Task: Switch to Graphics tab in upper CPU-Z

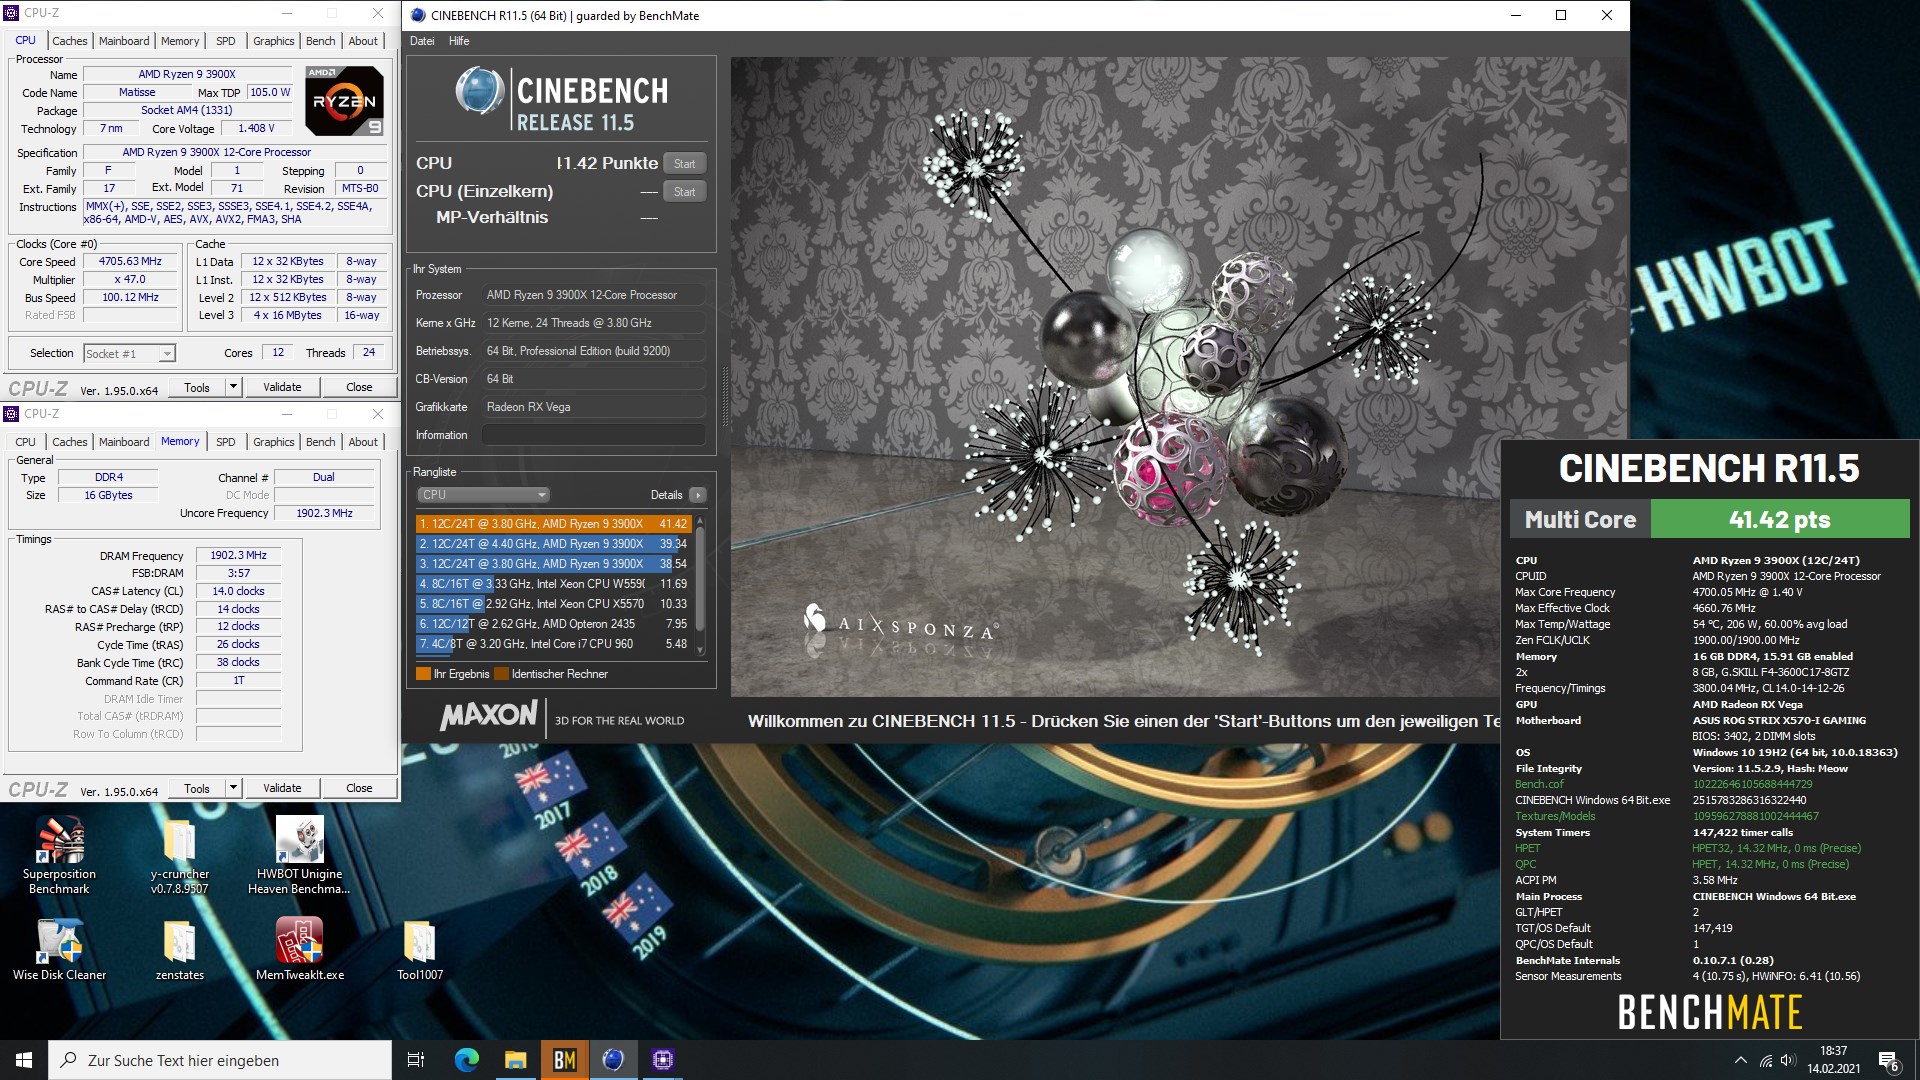Action: [x=273, y=41]
